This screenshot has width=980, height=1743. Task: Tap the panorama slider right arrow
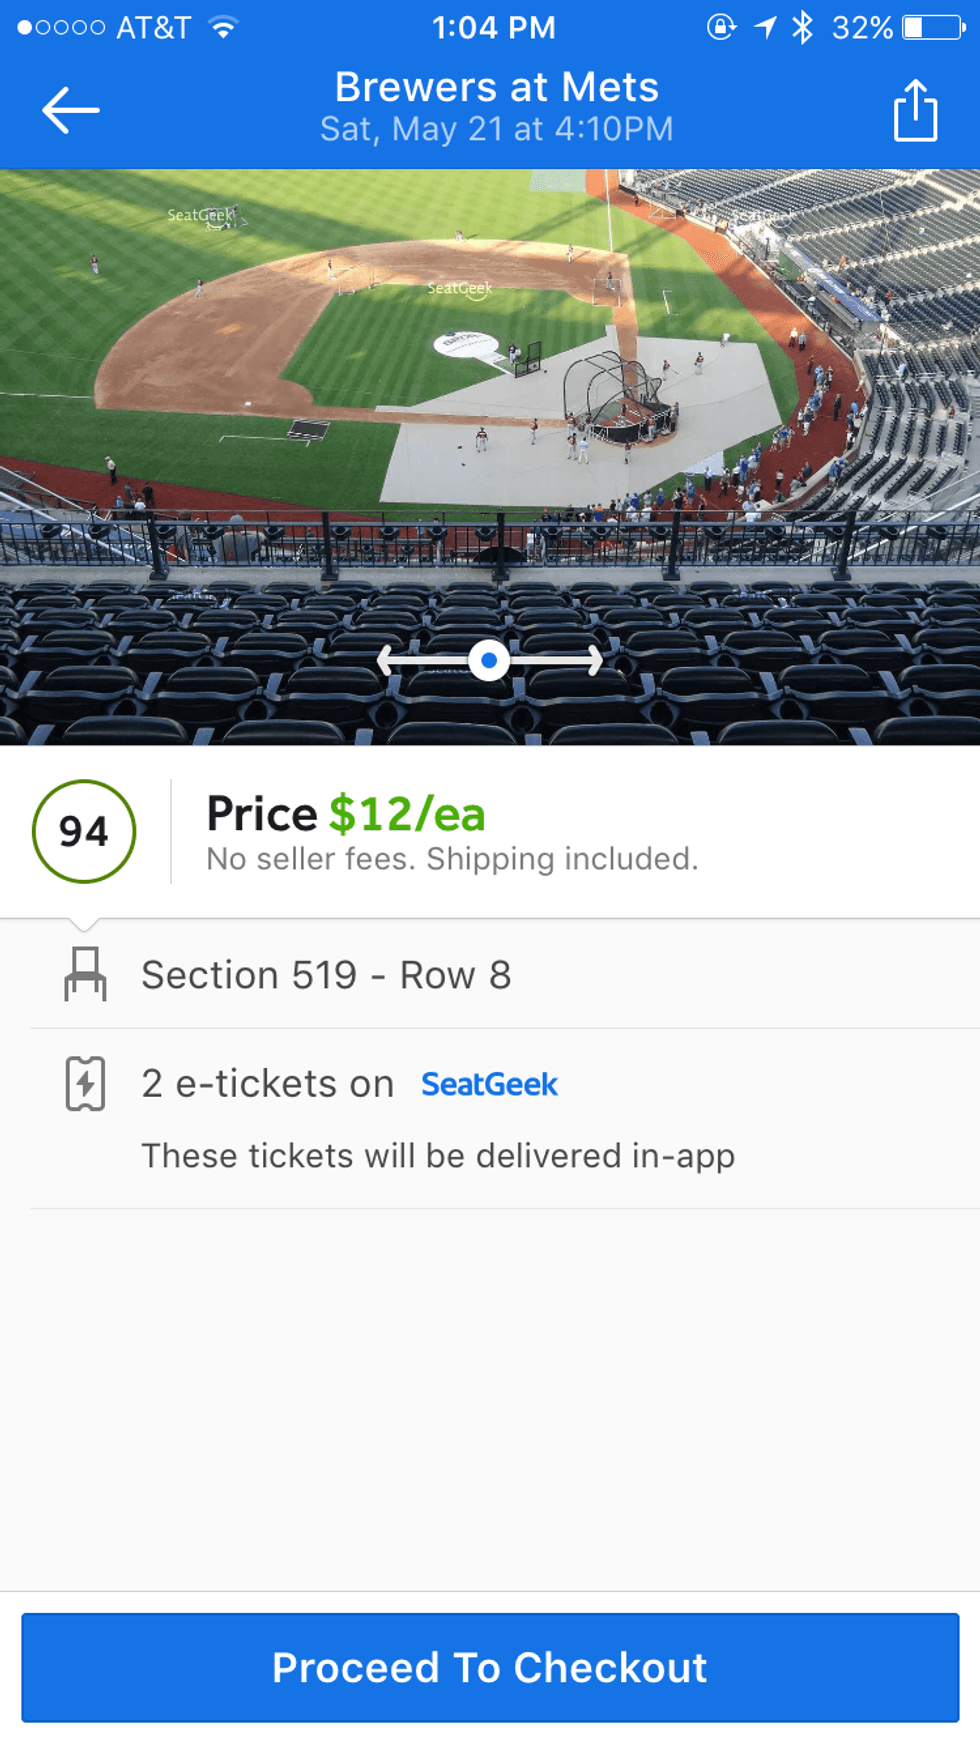point(593,660)
